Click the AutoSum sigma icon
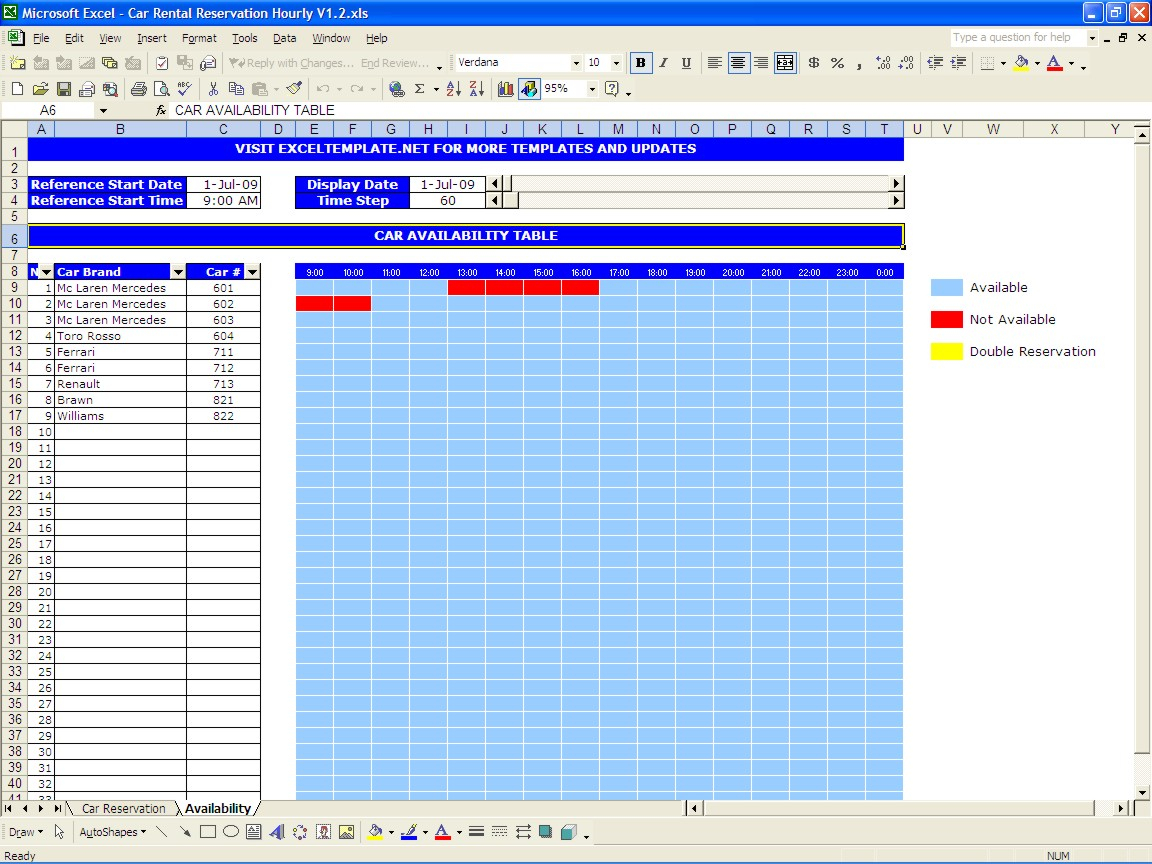Screen dimensions: 1152x864 click(420, 89)
